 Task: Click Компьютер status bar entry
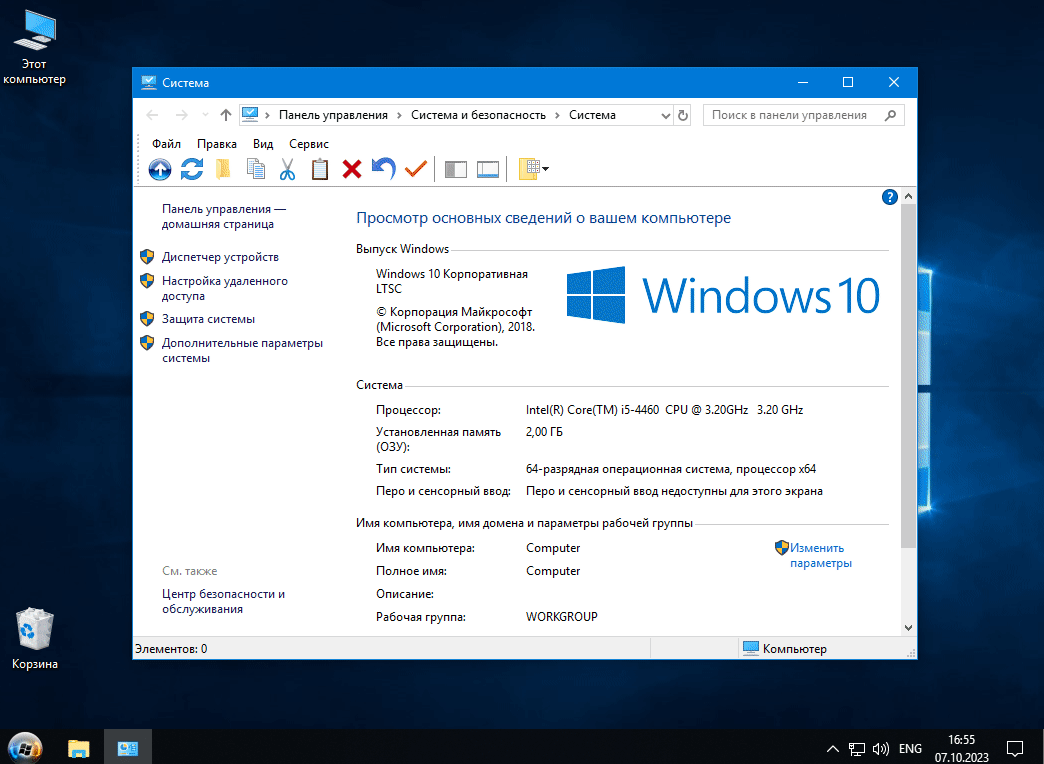click(785, 649)
